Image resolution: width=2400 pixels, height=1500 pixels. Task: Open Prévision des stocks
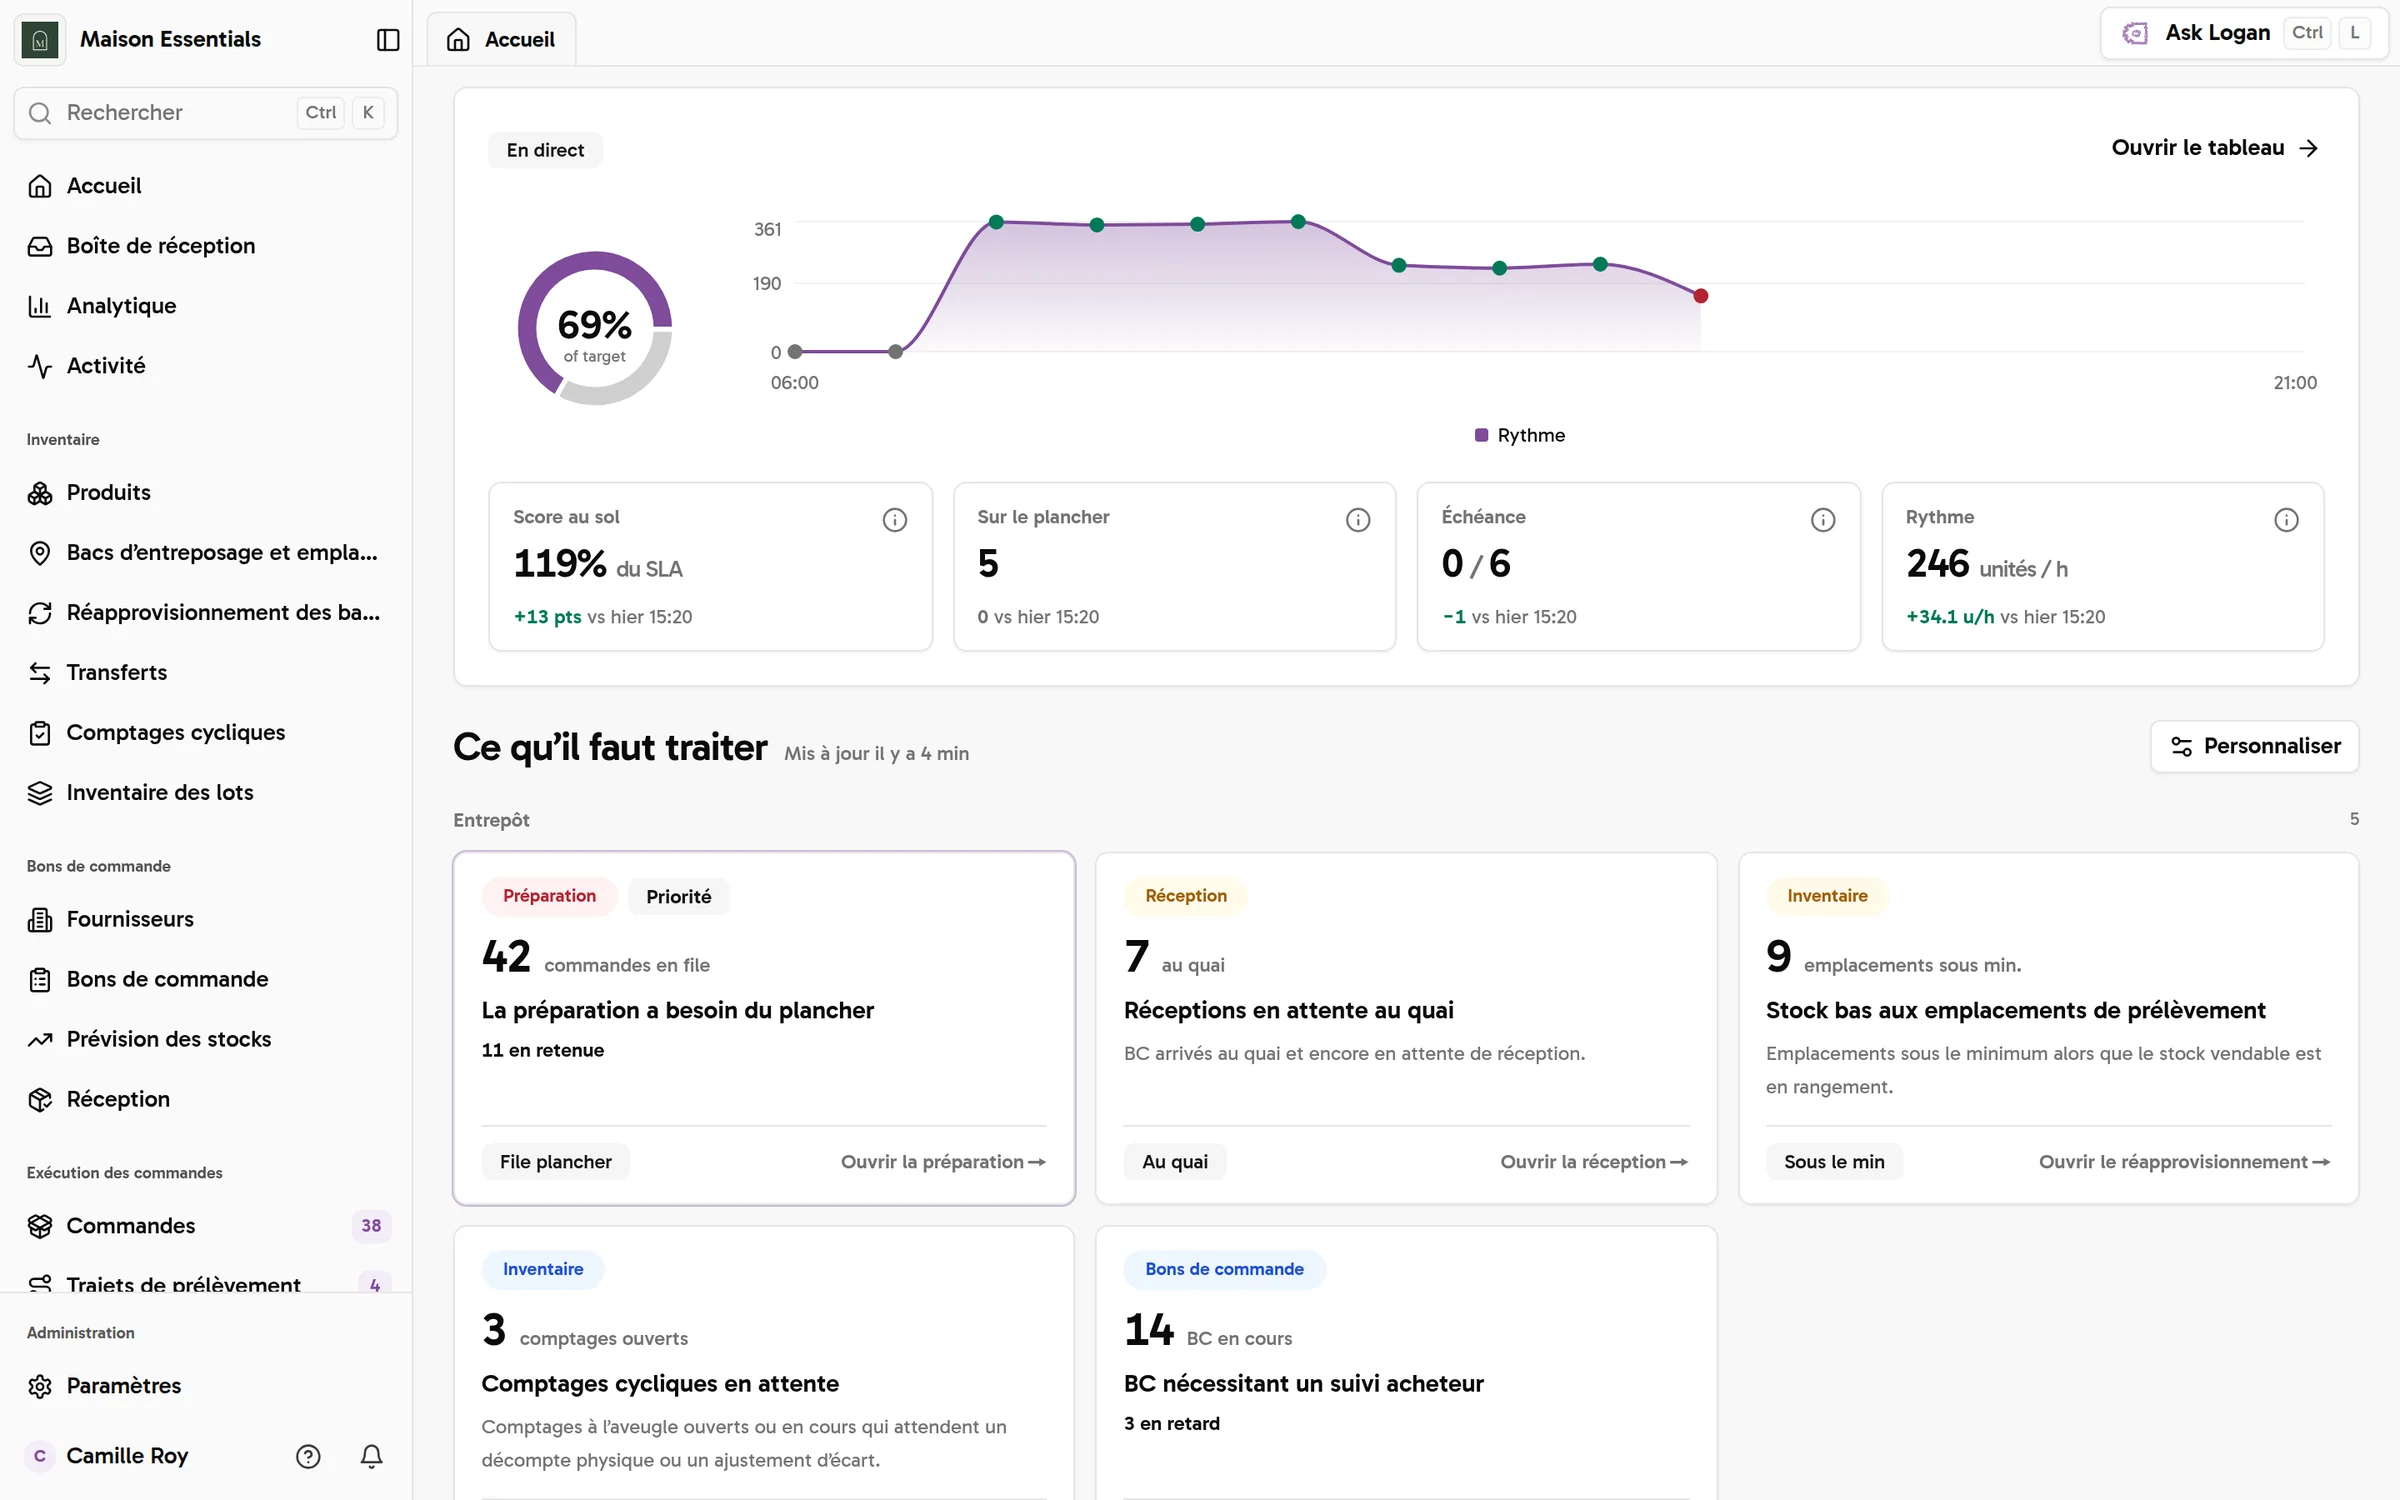[x=206, y=1039]
